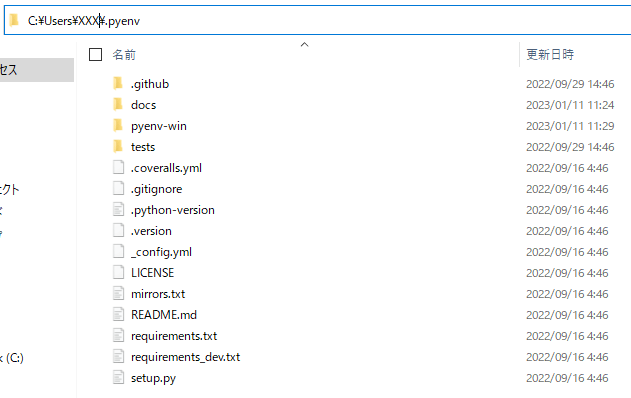Click the _config.yml file icon
The image size is (631, 398).
tap(118, 251)
